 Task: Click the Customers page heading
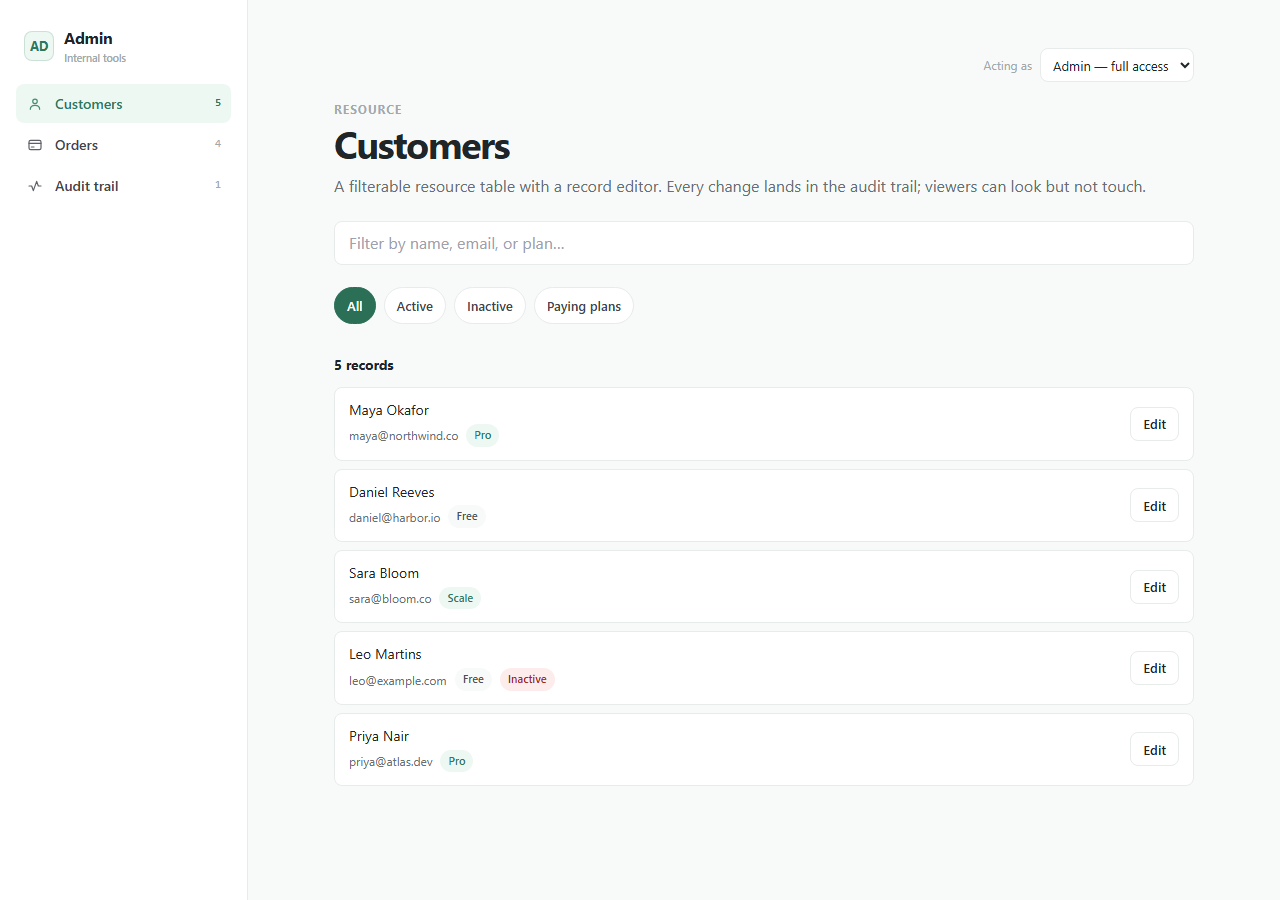point(422,146)
